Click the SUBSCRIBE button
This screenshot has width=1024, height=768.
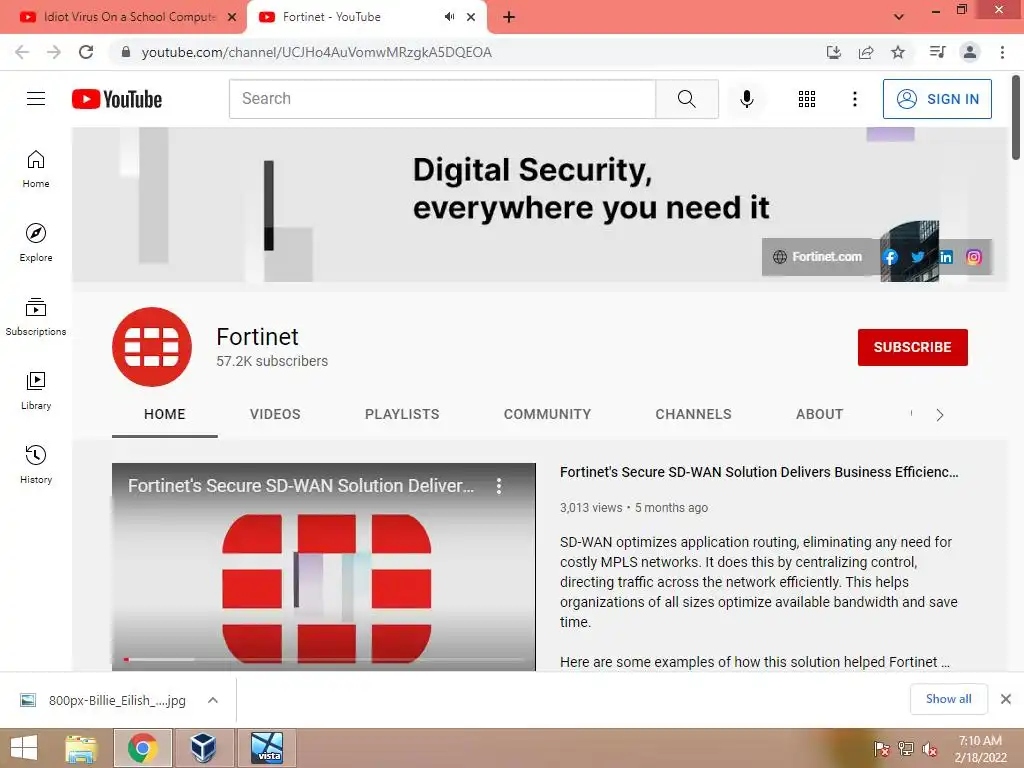click(x=912, y=347)
